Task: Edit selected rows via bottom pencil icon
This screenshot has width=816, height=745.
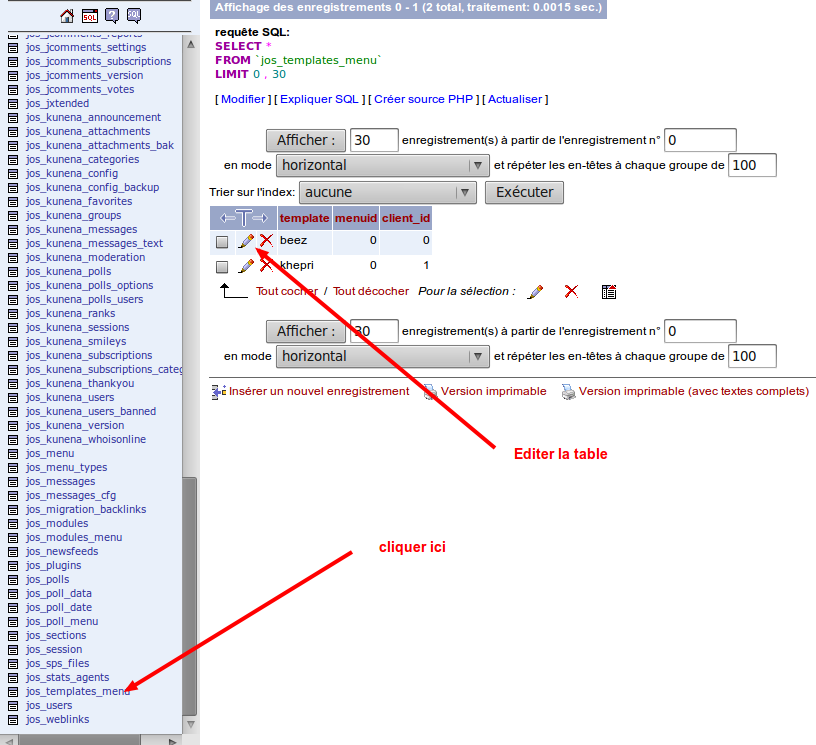Action: click(x=535, y=291)
